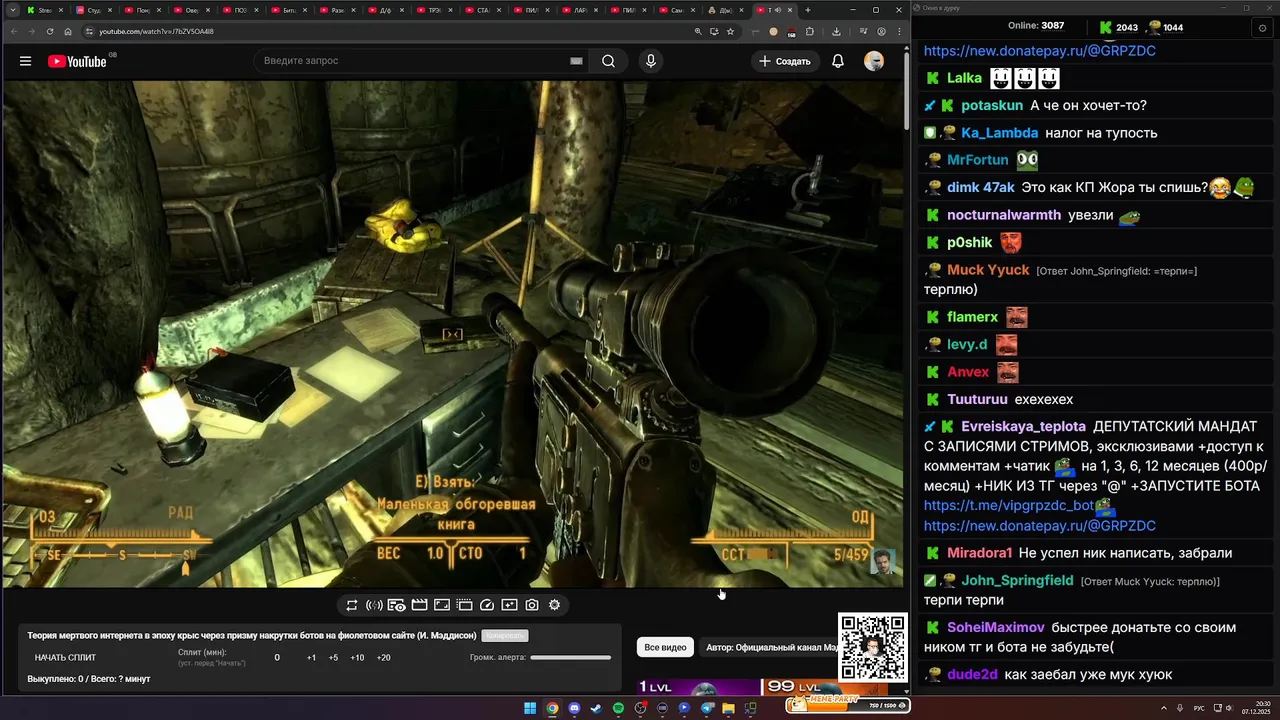The height and width of the screenshot is (720, 1280).
Task: Click the QR code overlay image
Action: (873, 647)
